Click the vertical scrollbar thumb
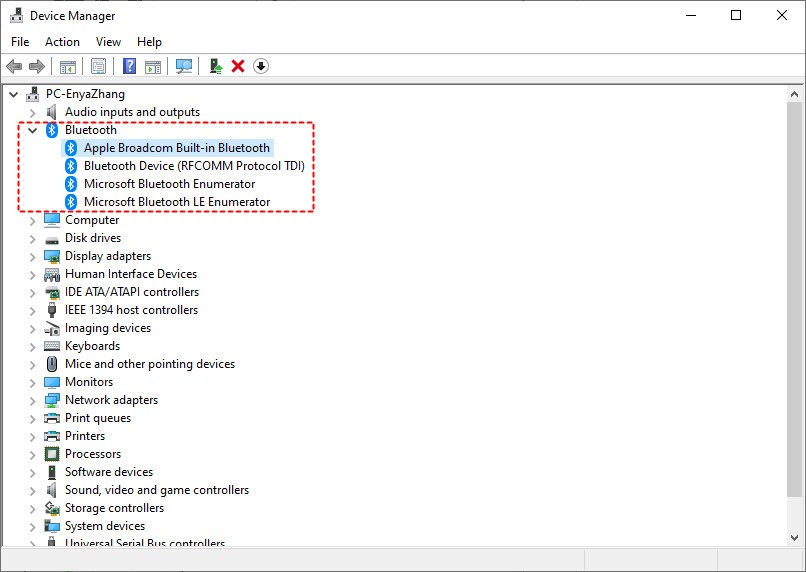This screenshot has width=806, height=572. click(794, 299)
